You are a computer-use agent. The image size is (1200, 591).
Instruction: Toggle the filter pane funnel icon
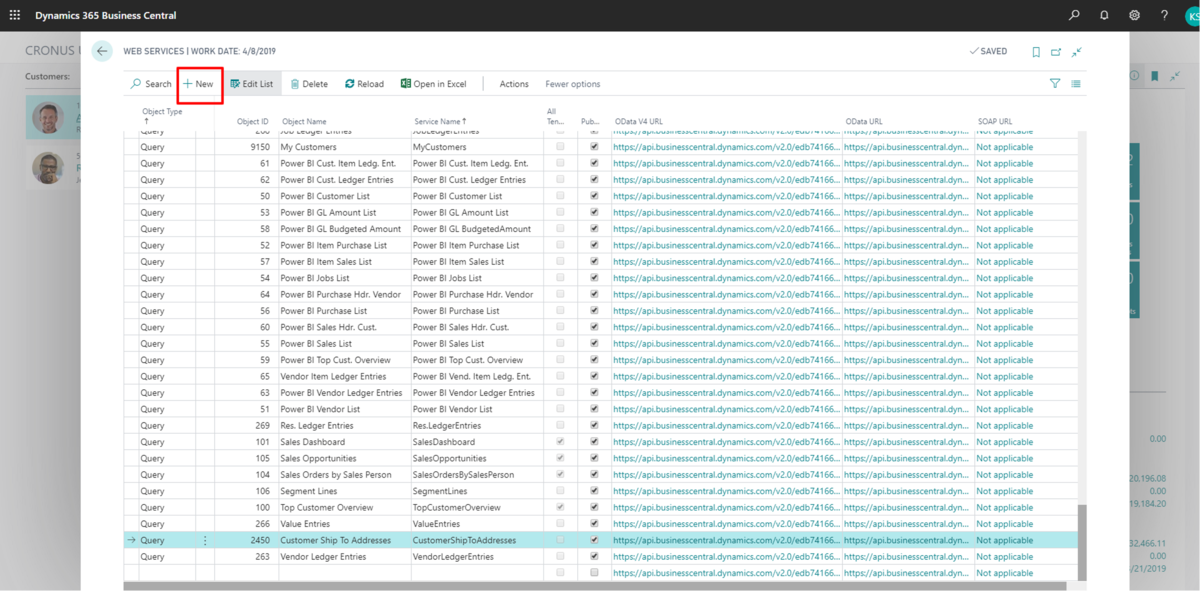pyautogui.click(x=1055, y=84)
